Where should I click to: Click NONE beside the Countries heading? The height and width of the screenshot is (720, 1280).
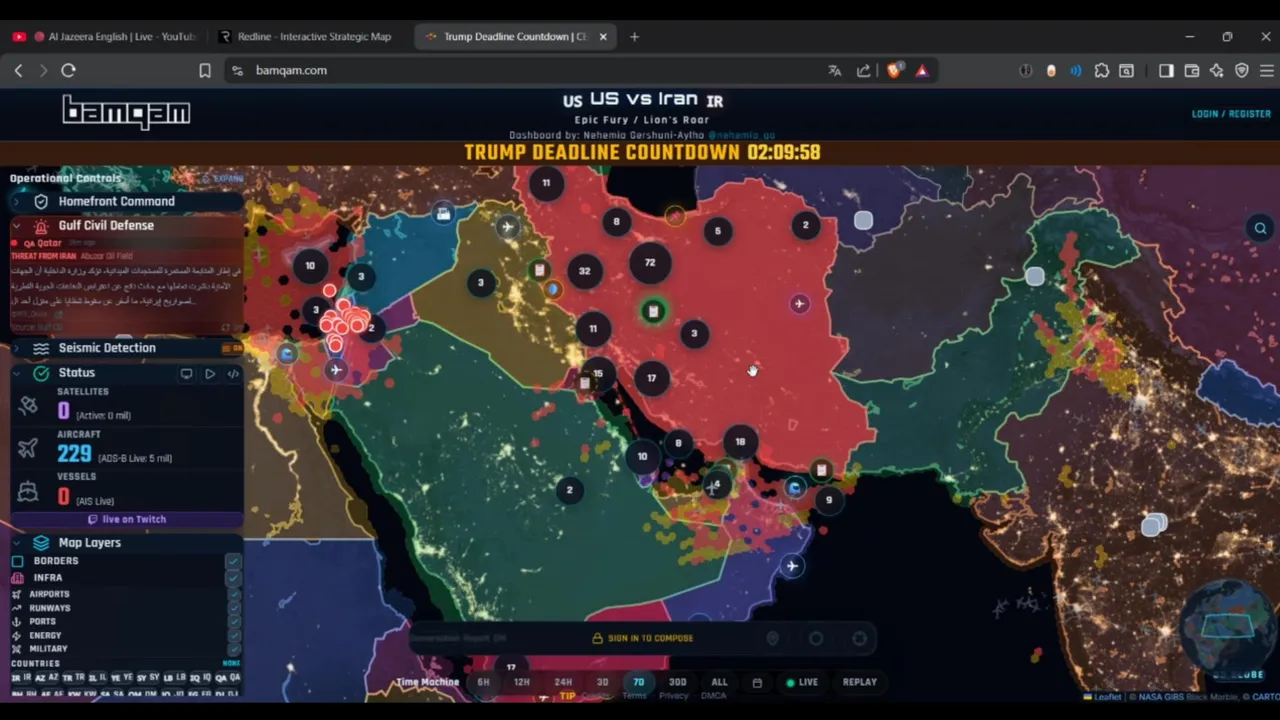tap(231, 663)
